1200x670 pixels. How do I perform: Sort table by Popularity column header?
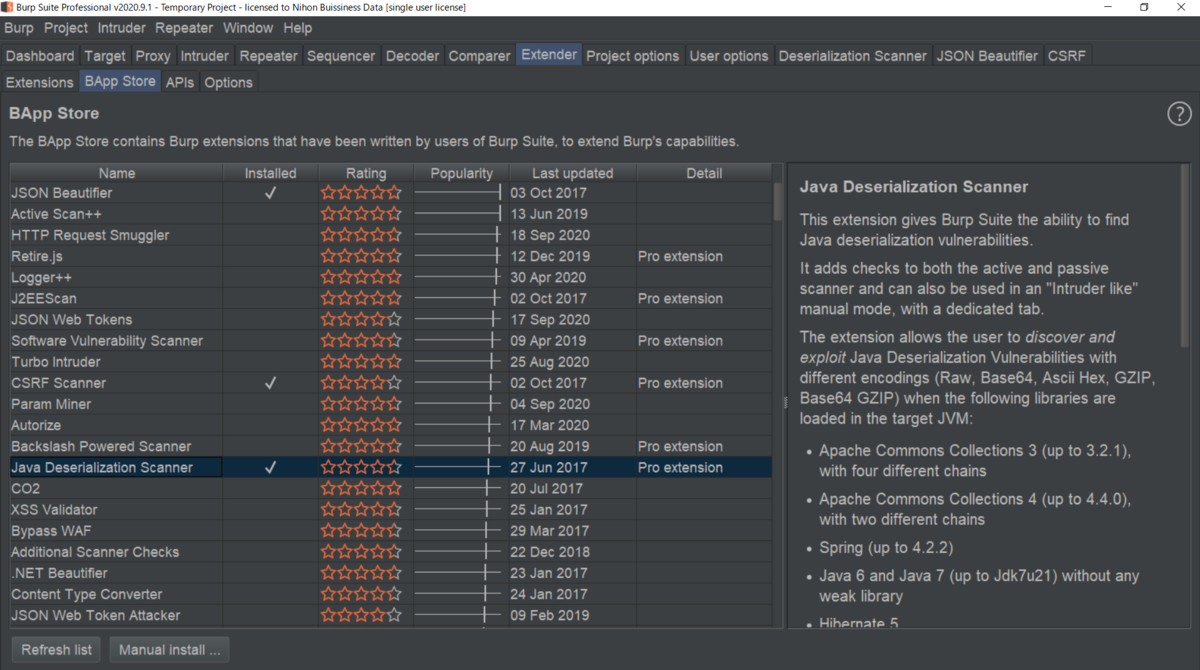(x=461, y=173)
